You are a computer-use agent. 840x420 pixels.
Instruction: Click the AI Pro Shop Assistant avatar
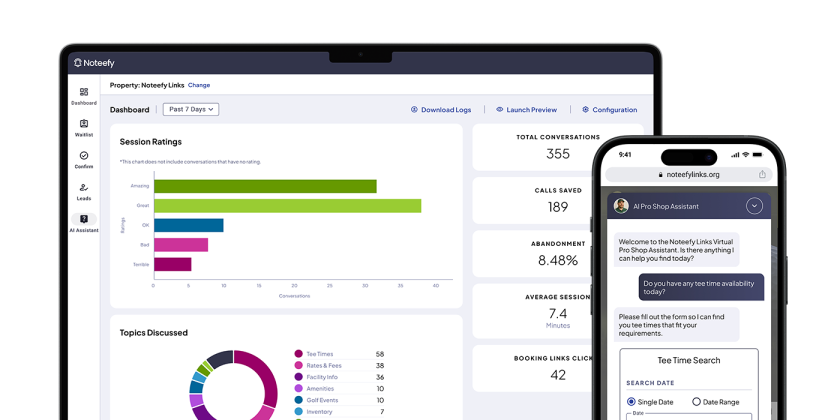(621, 206)
